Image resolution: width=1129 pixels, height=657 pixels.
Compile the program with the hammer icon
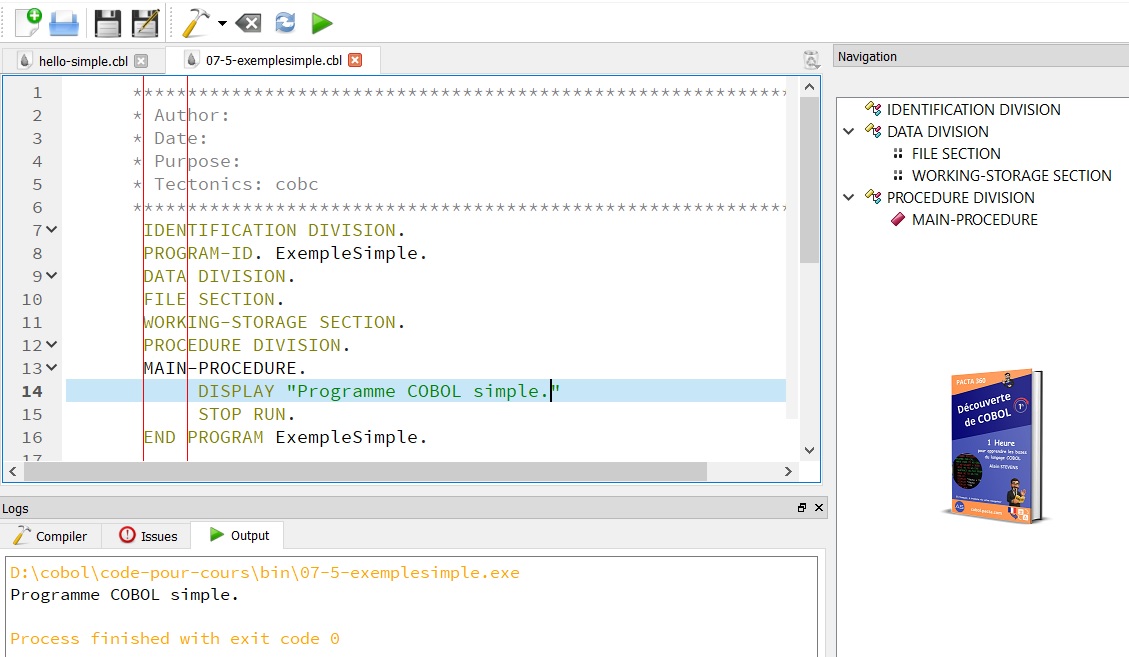[x=195, y=23]
